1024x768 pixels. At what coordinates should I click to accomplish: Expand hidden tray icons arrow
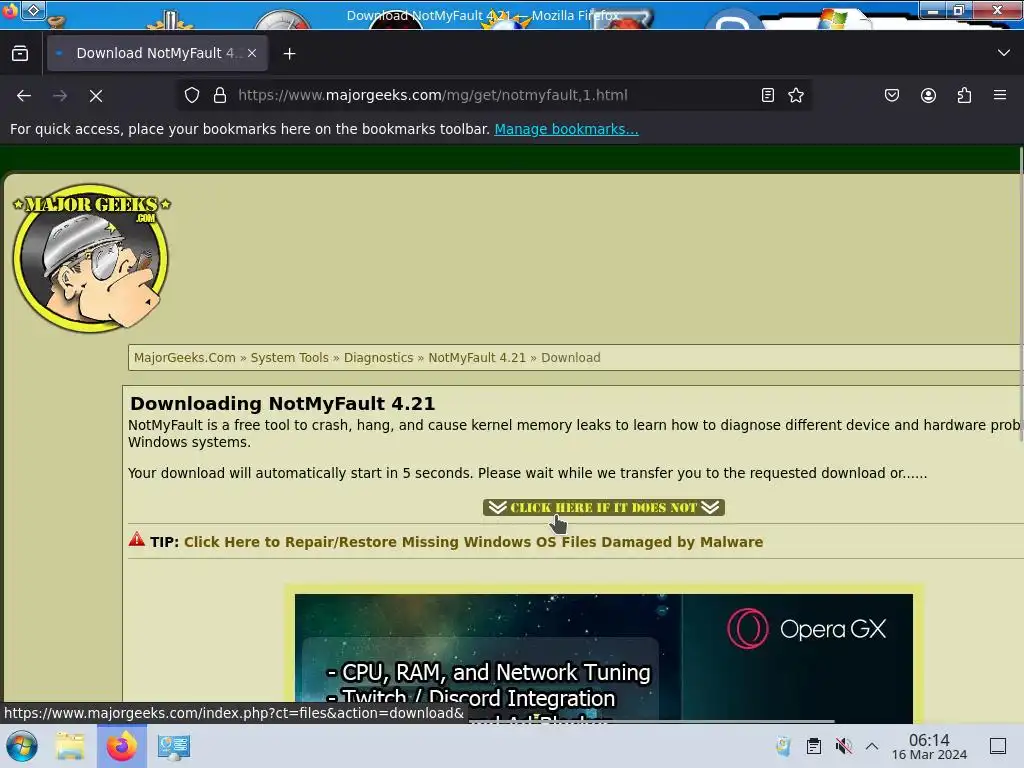872,746
